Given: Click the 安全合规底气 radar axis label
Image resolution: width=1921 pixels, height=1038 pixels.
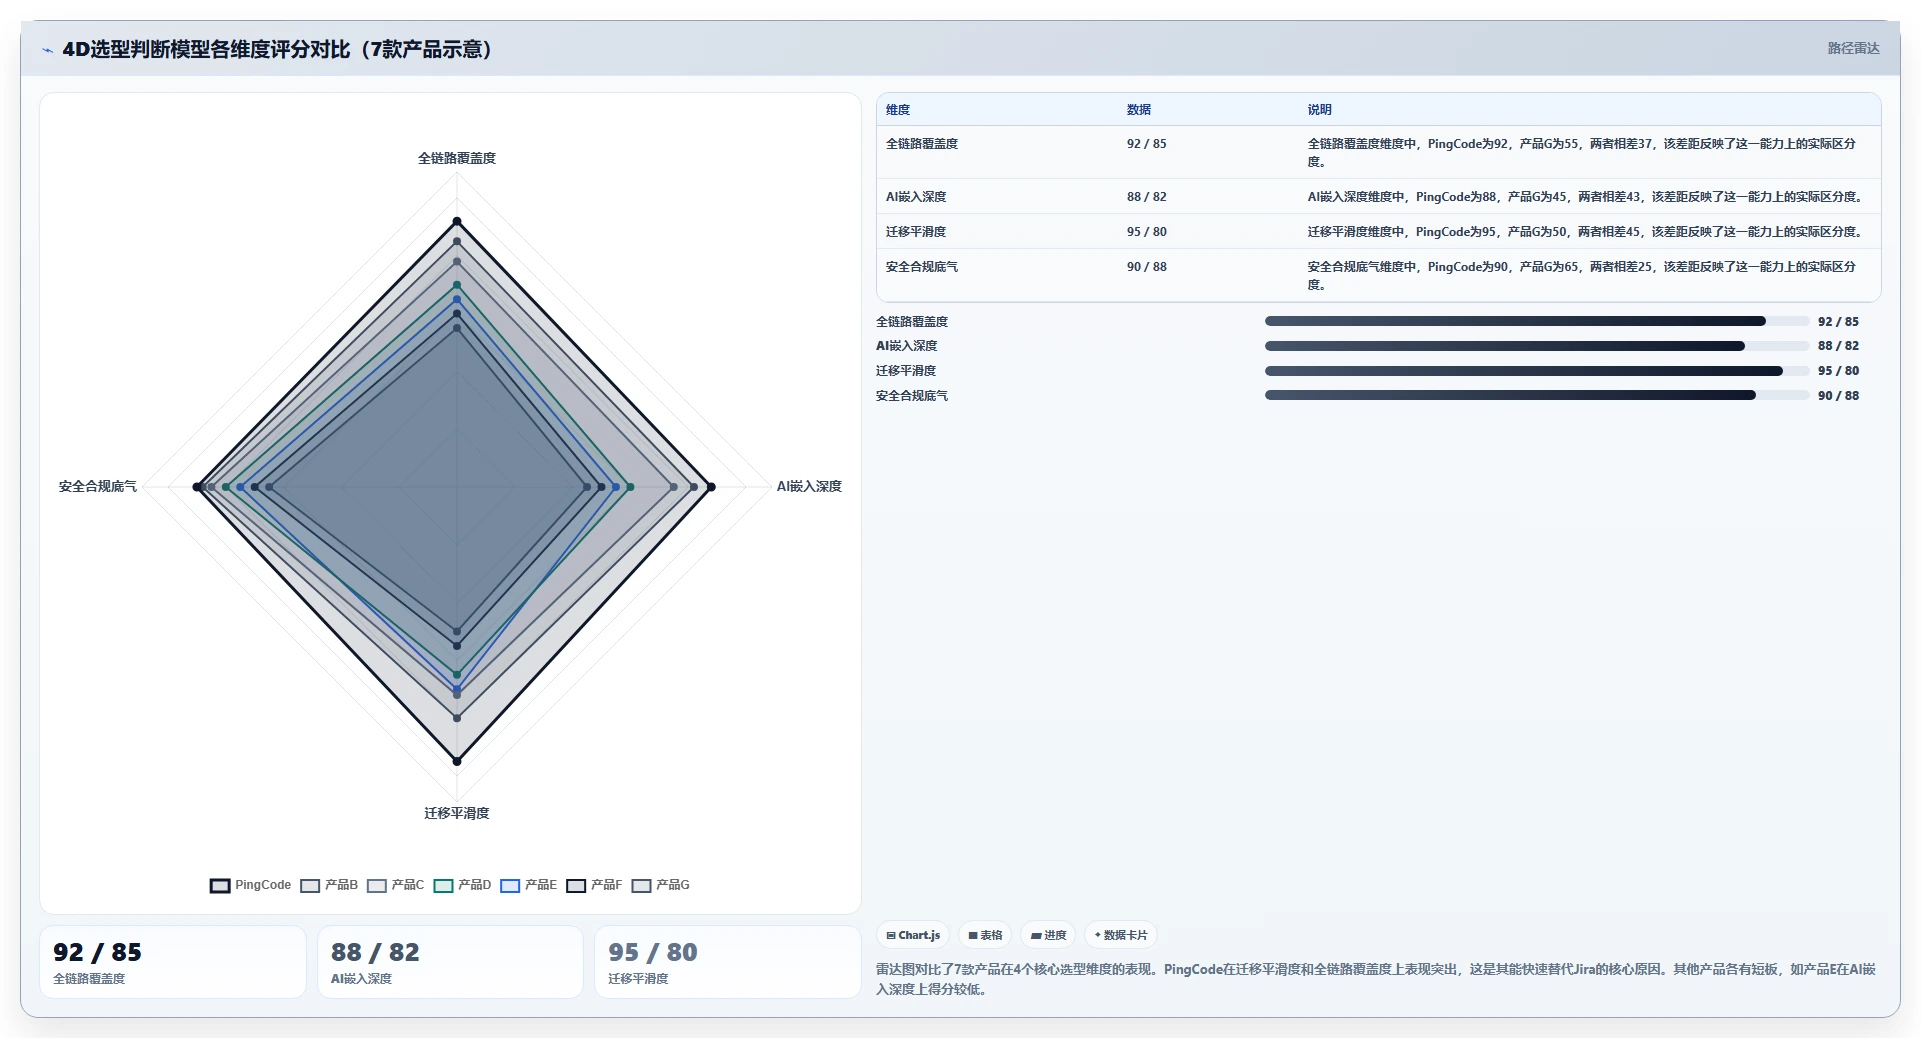Looking at the screenshot, I should point(98,486).
